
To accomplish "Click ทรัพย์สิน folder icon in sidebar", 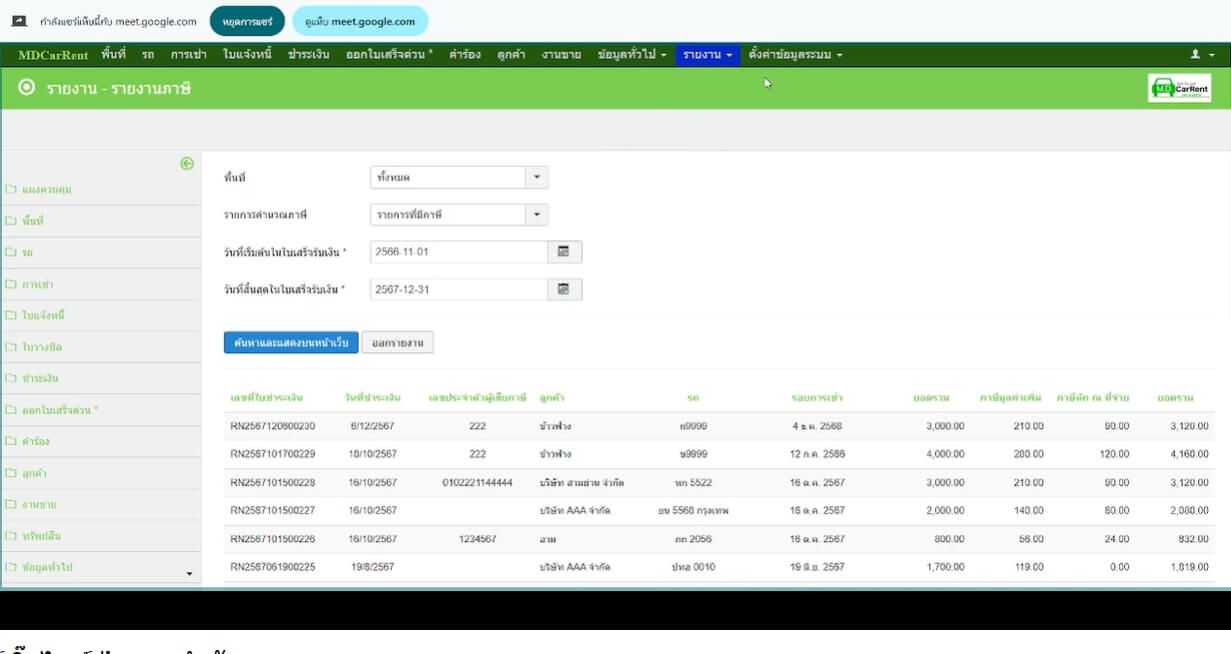I will tap(10, 536).
